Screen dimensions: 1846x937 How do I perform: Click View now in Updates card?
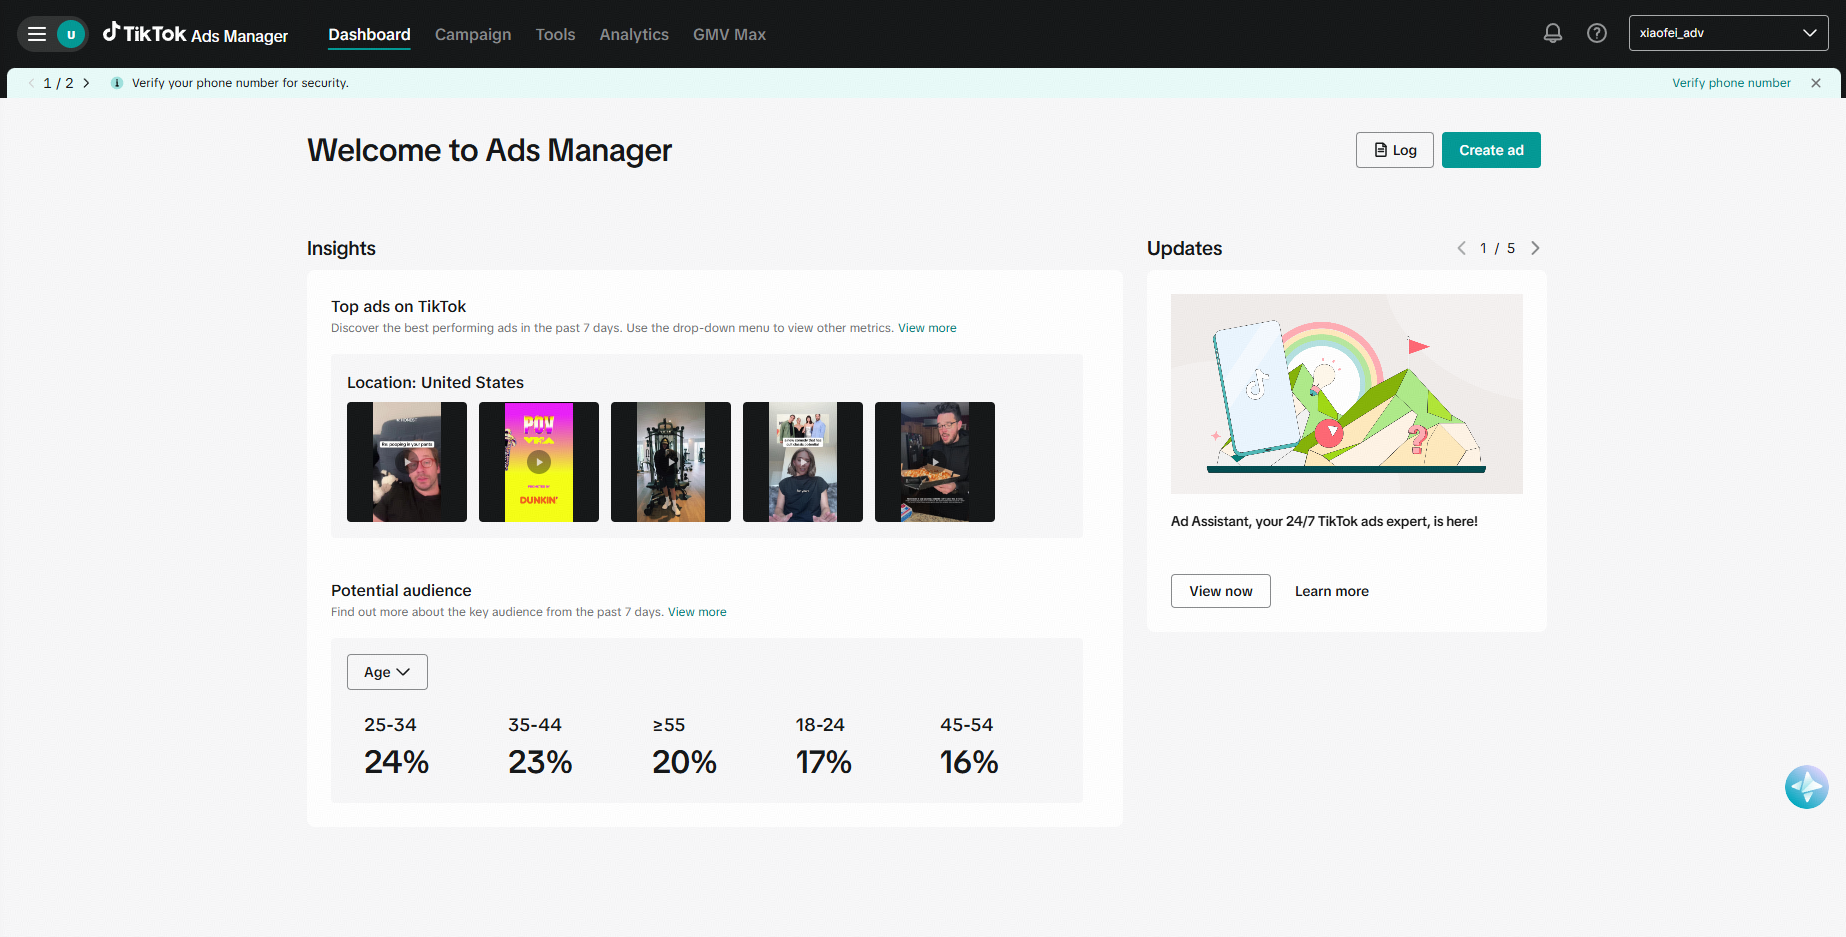[1220, 591]
